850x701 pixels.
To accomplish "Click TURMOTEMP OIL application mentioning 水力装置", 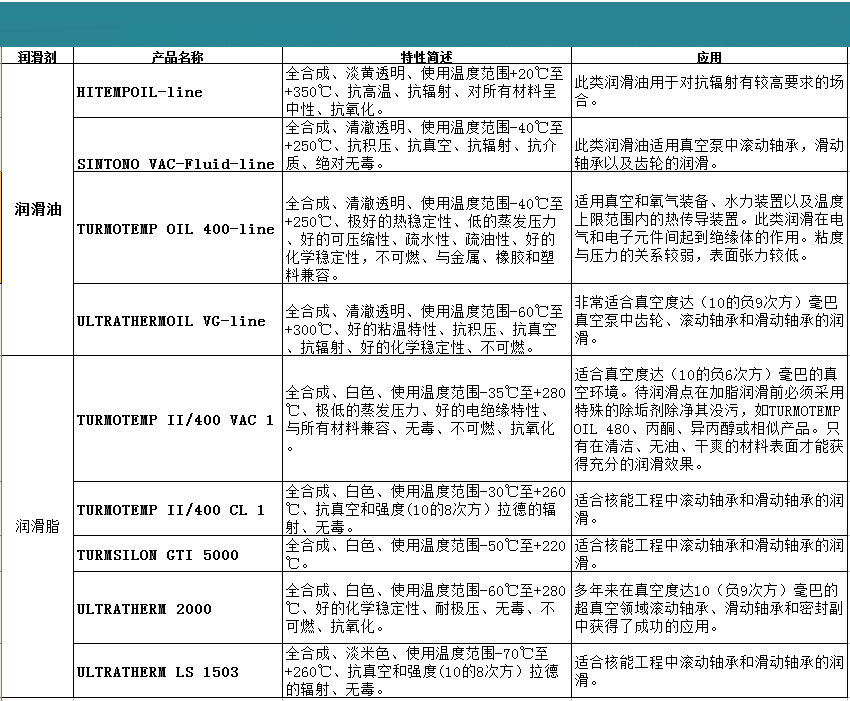I will [709, 228].
